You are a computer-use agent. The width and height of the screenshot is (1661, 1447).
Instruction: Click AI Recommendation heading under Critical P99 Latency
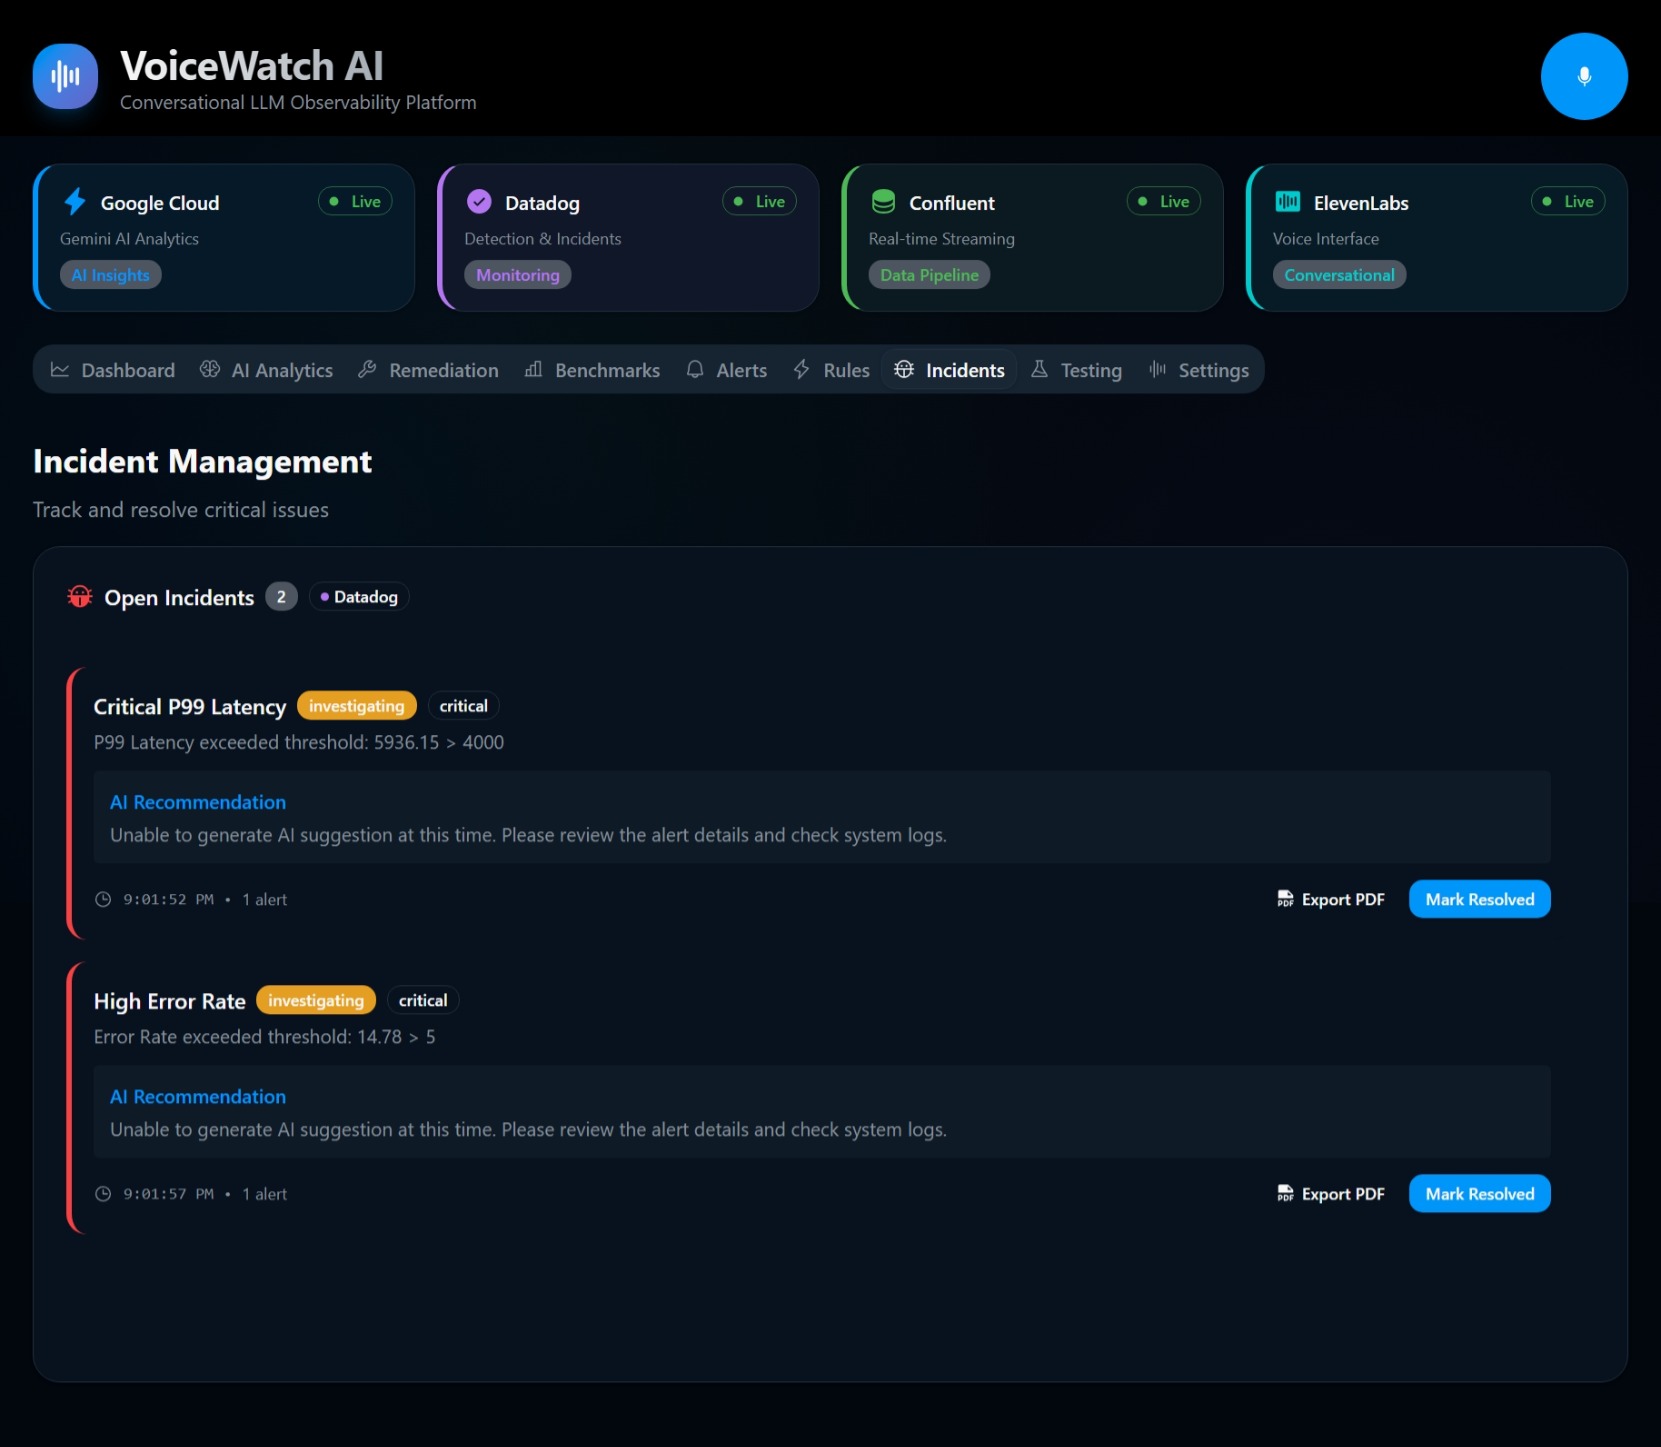coord(198,802)
